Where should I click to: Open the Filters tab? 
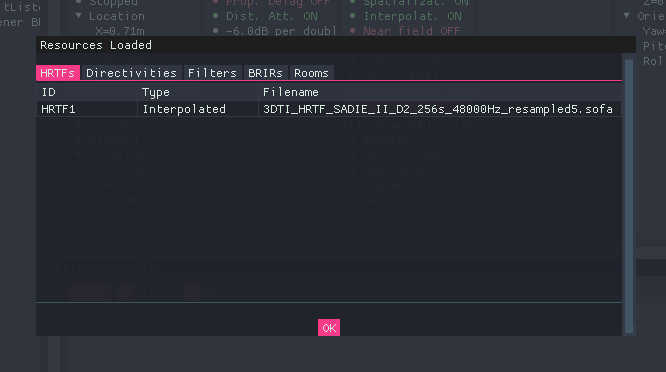pyautogui.click(x=212, y=73)
